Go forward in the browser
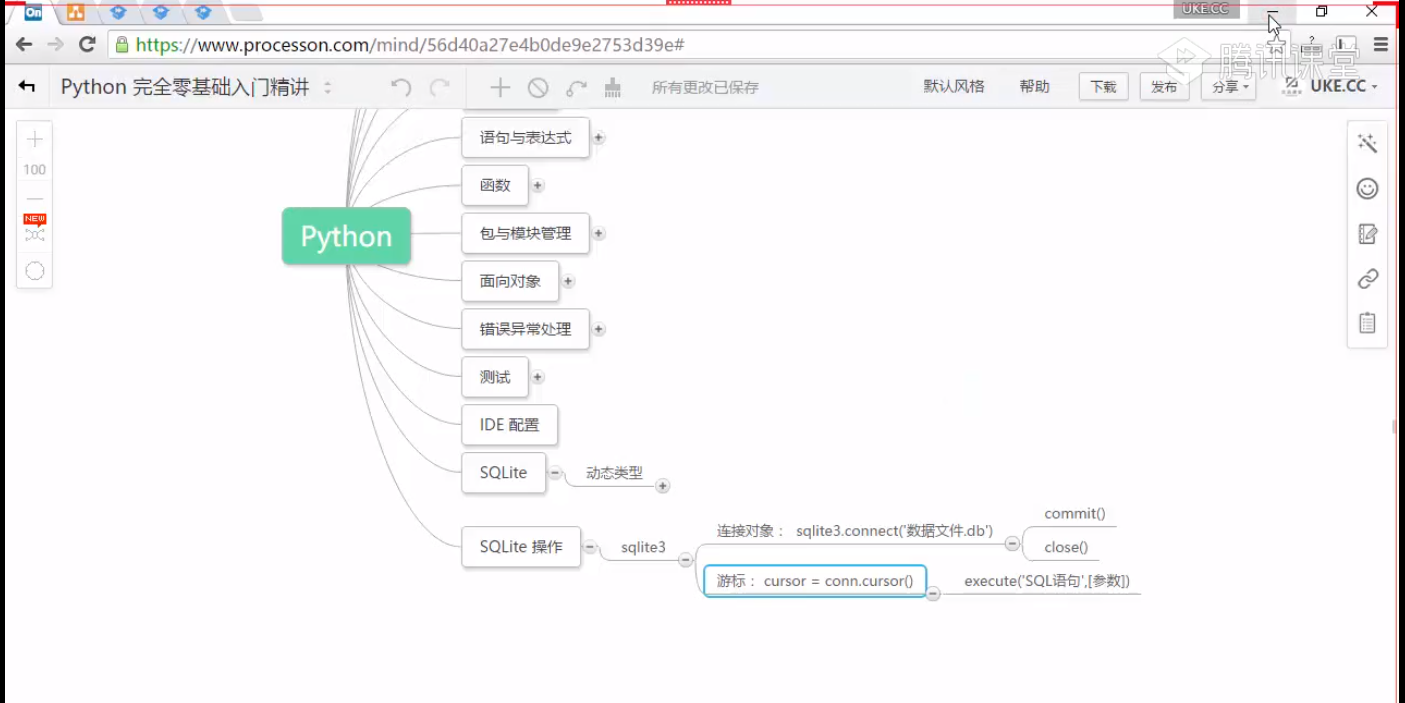 coord(55,45)
